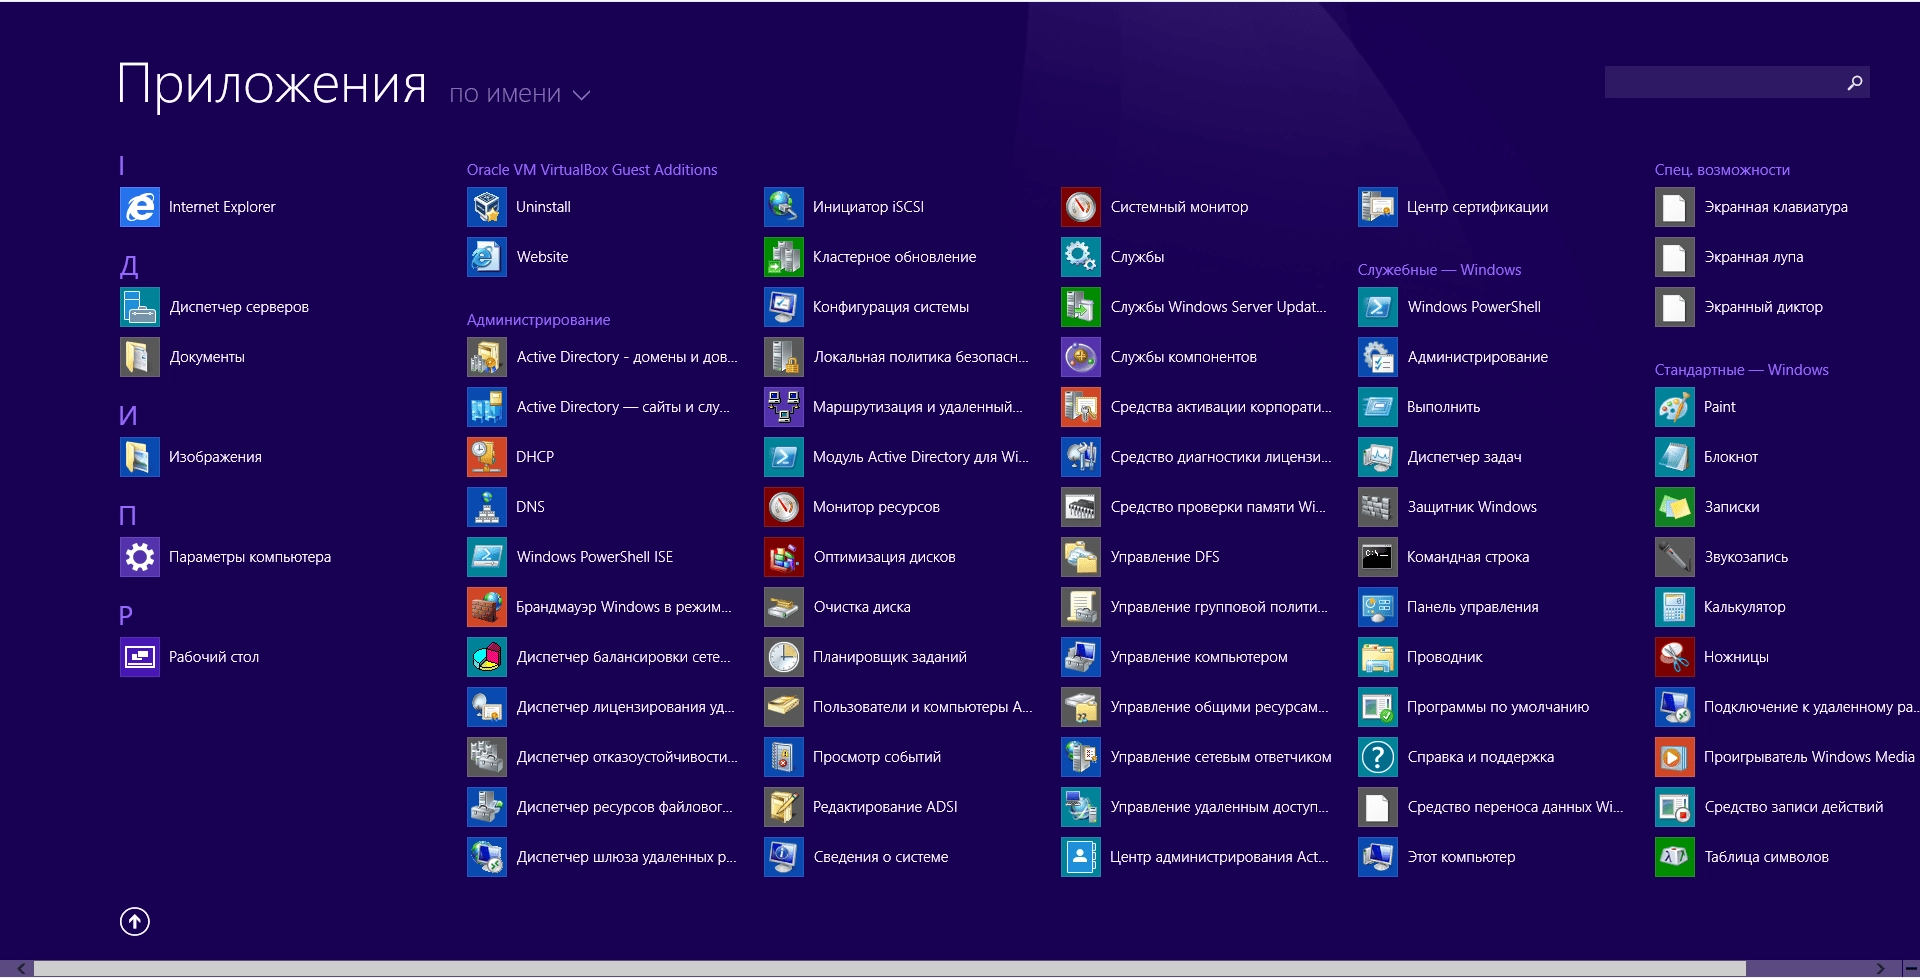
Task: Click 'Спец. возможности' group header
Action: tap(1722, 170)
